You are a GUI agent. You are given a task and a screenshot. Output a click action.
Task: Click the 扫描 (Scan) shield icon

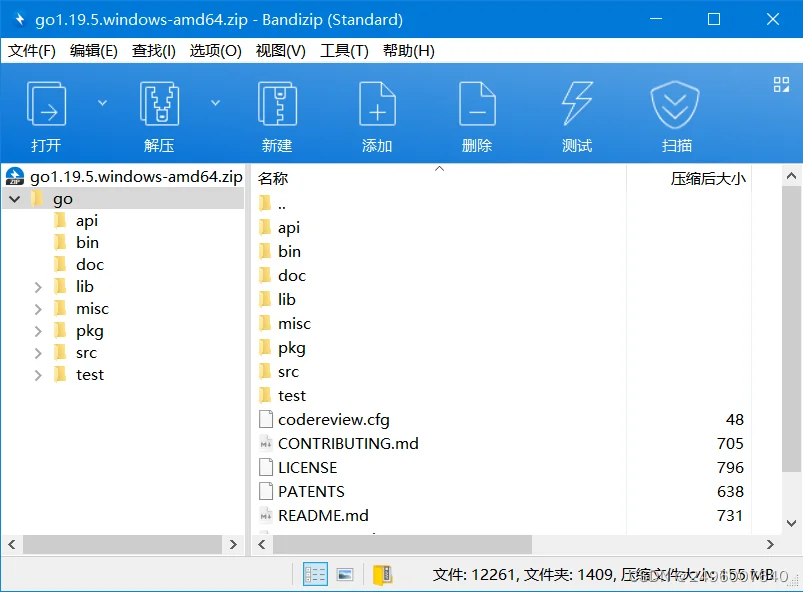675,105
